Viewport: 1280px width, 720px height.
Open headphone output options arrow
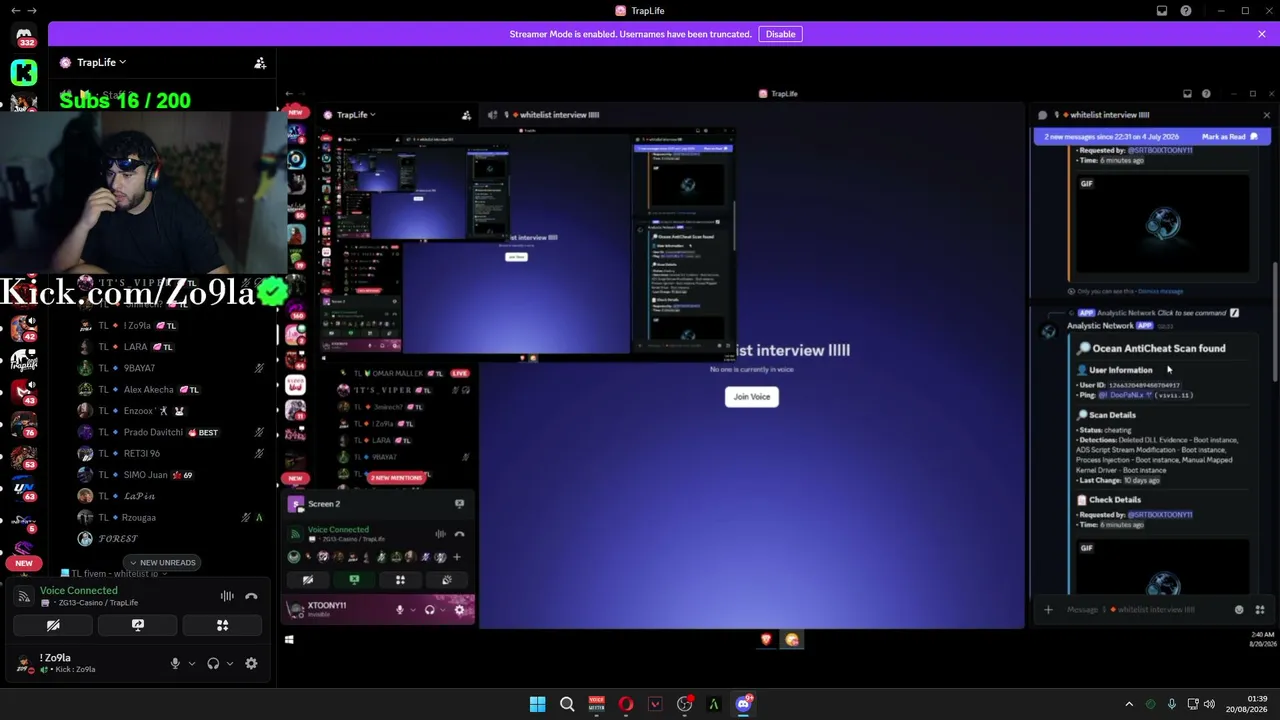pos(230,663)
